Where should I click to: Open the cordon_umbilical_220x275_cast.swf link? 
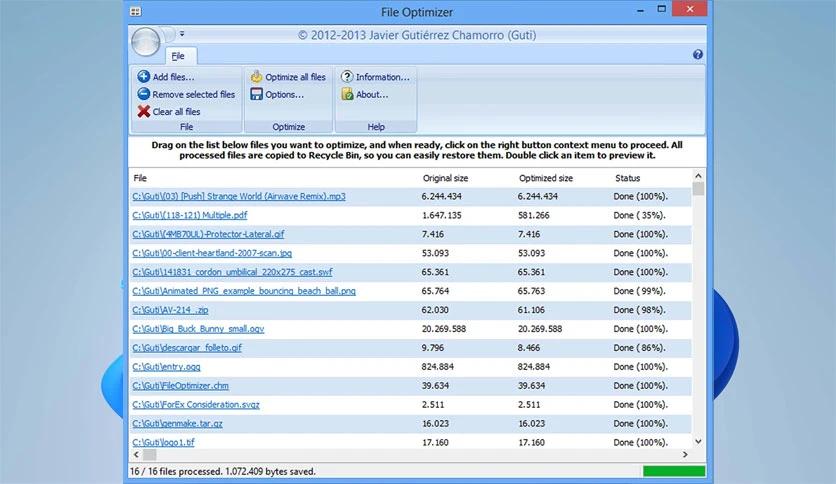click(x=232, y=272)
